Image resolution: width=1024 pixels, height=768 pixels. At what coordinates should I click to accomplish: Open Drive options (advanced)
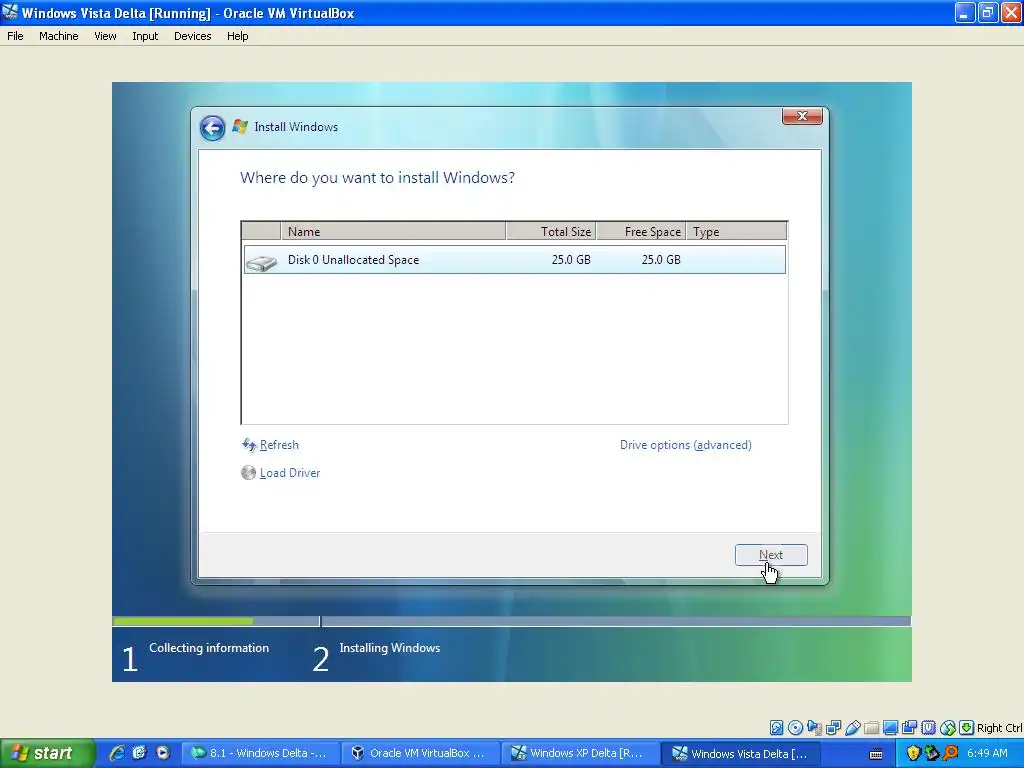pyautogui.click(x=686, y=445)
